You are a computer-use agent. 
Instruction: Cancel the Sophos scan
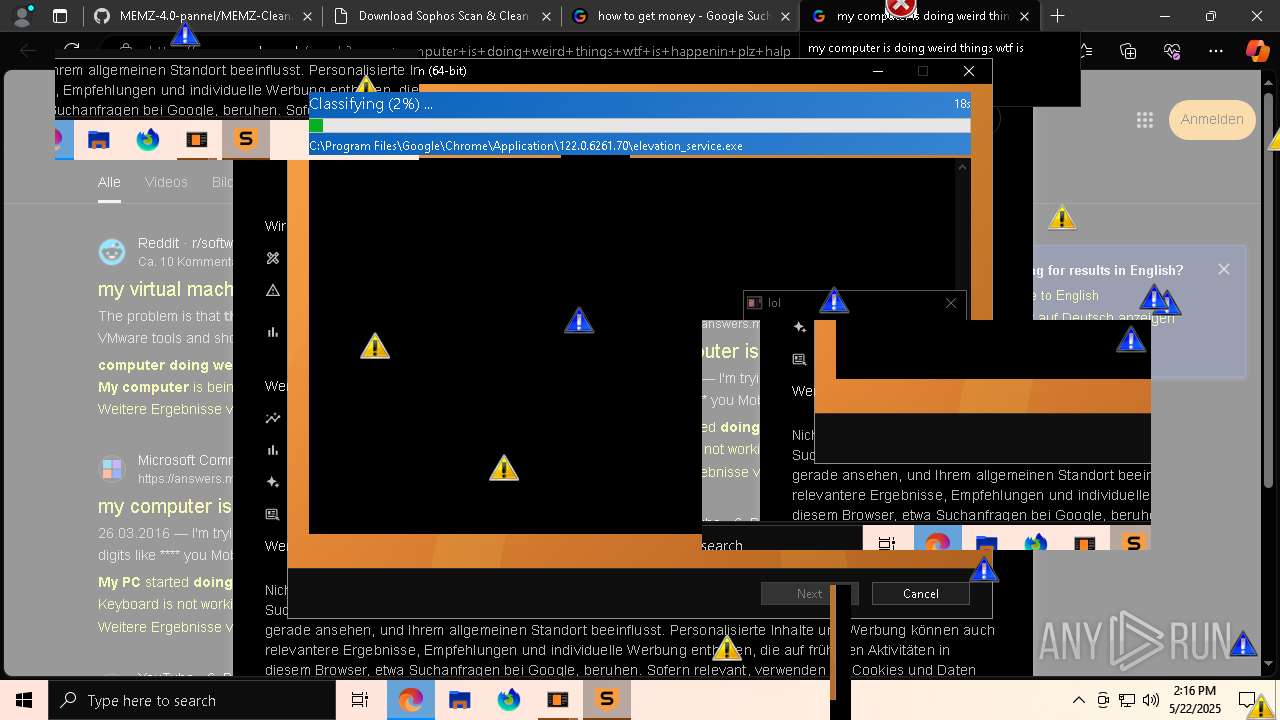(x=920, y=593)
